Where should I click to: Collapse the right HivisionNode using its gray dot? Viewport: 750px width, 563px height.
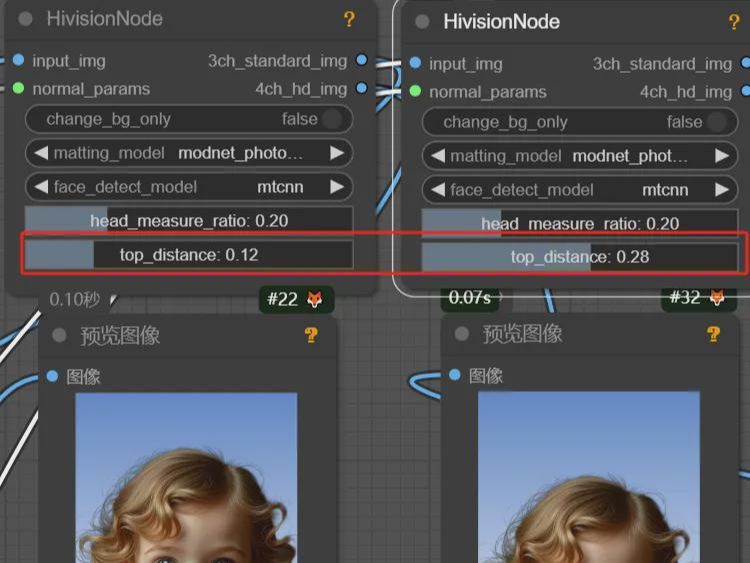pos(423,22)
